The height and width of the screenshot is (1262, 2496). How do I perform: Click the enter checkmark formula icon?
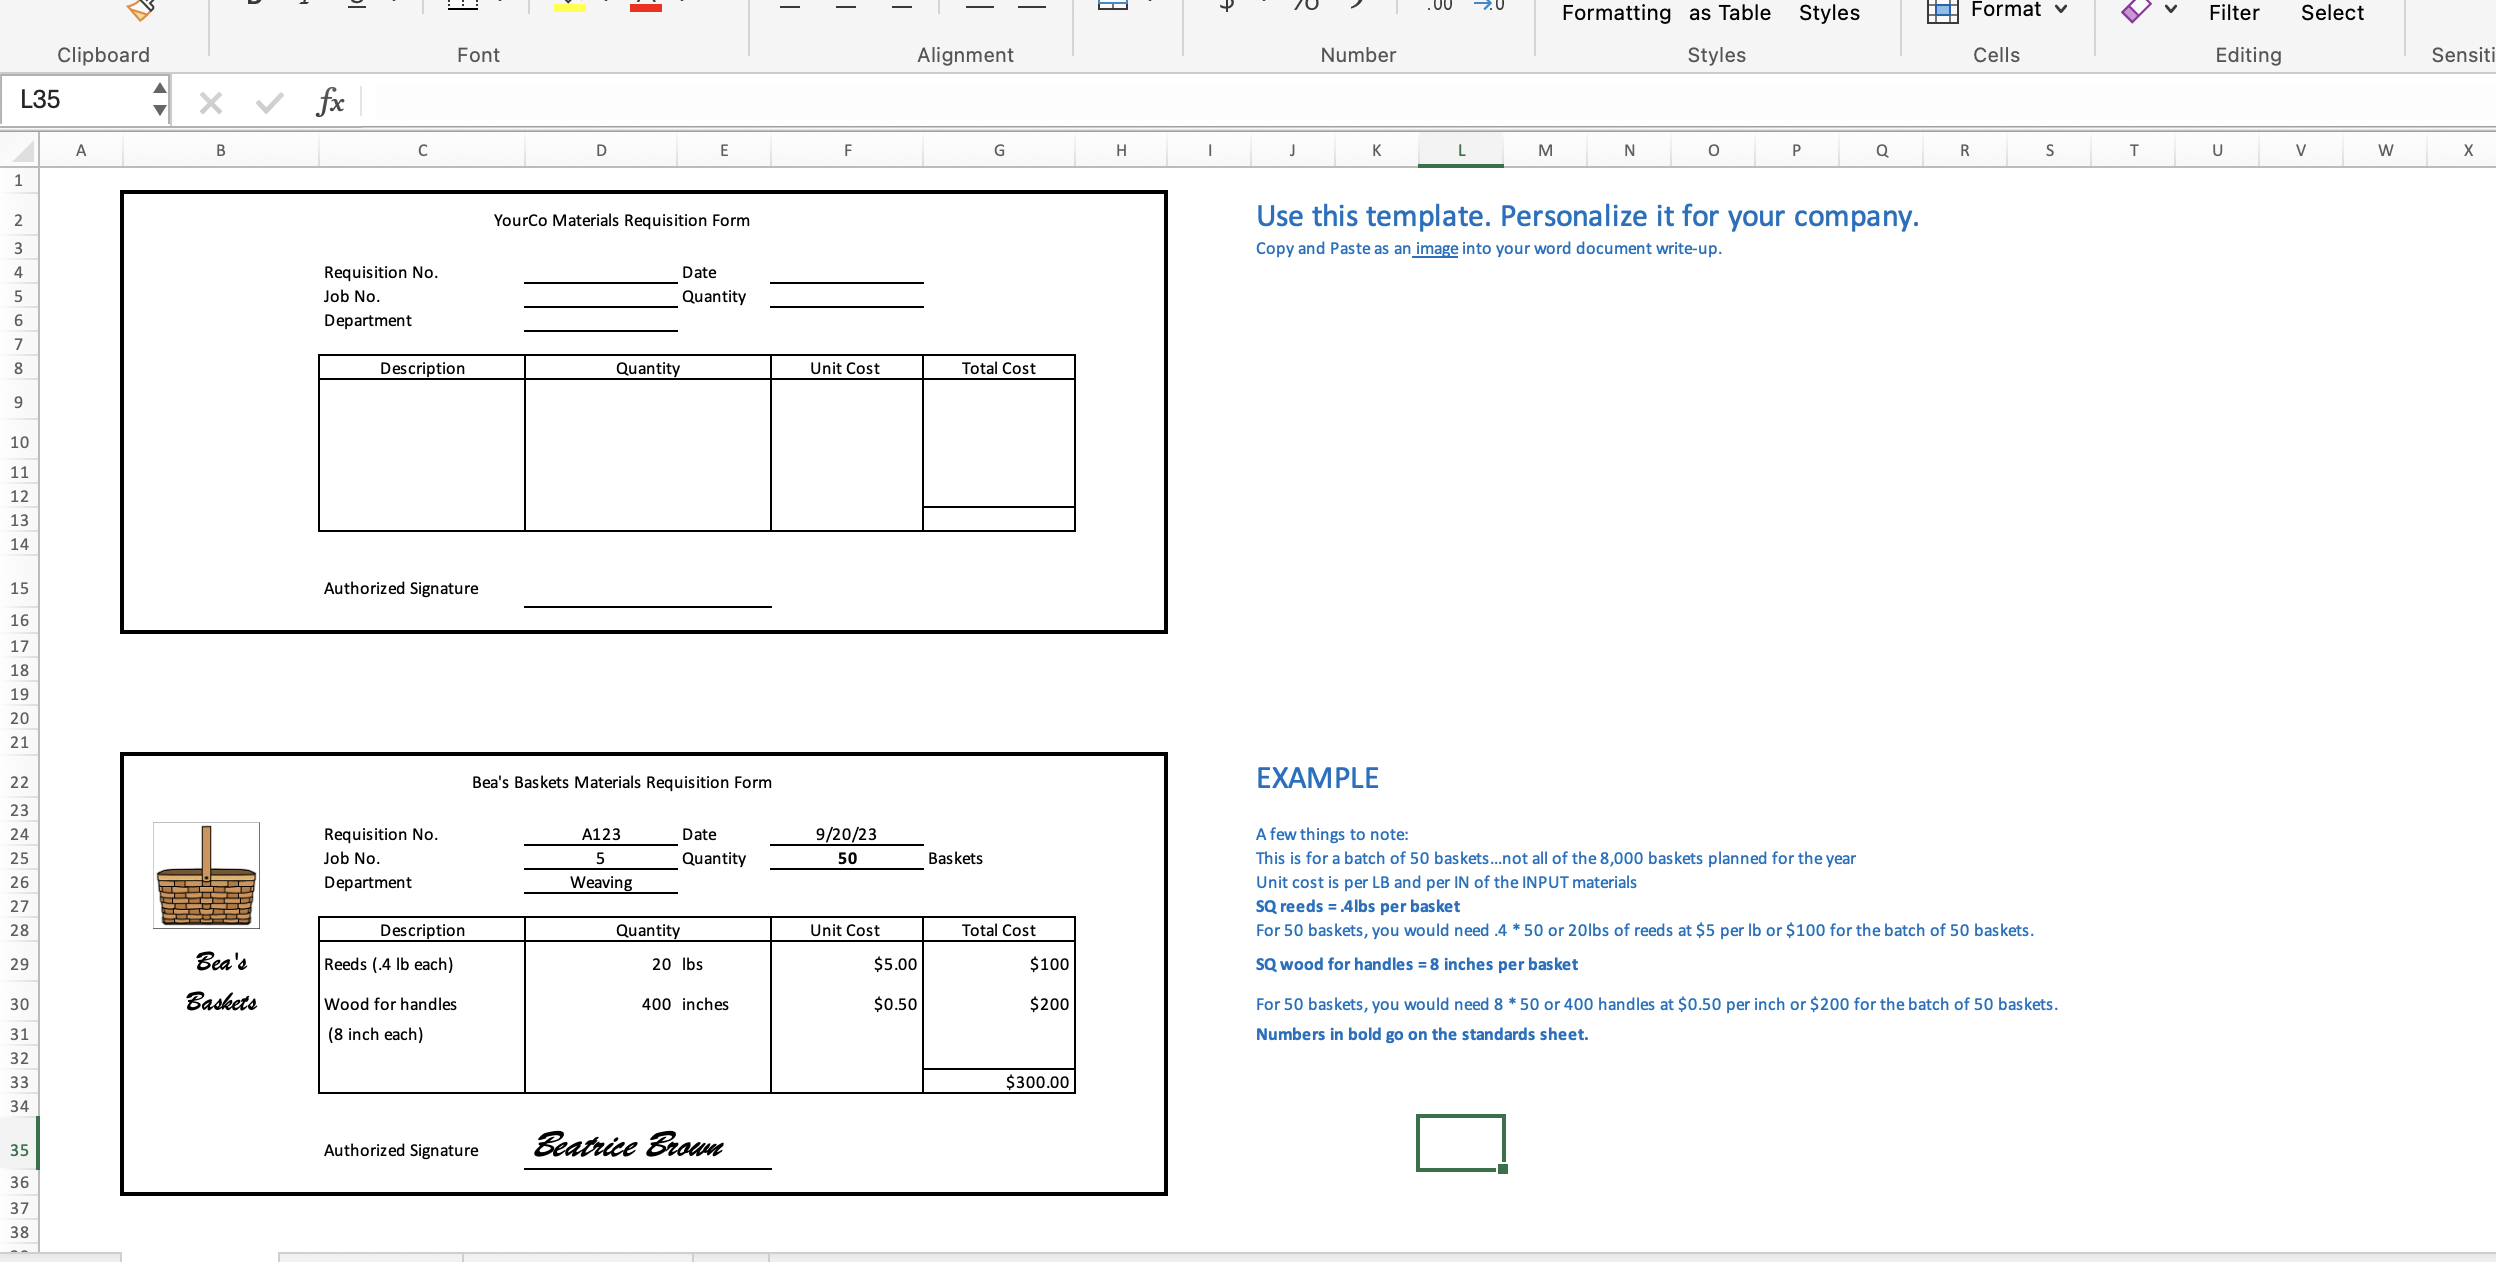coord(269,102)
